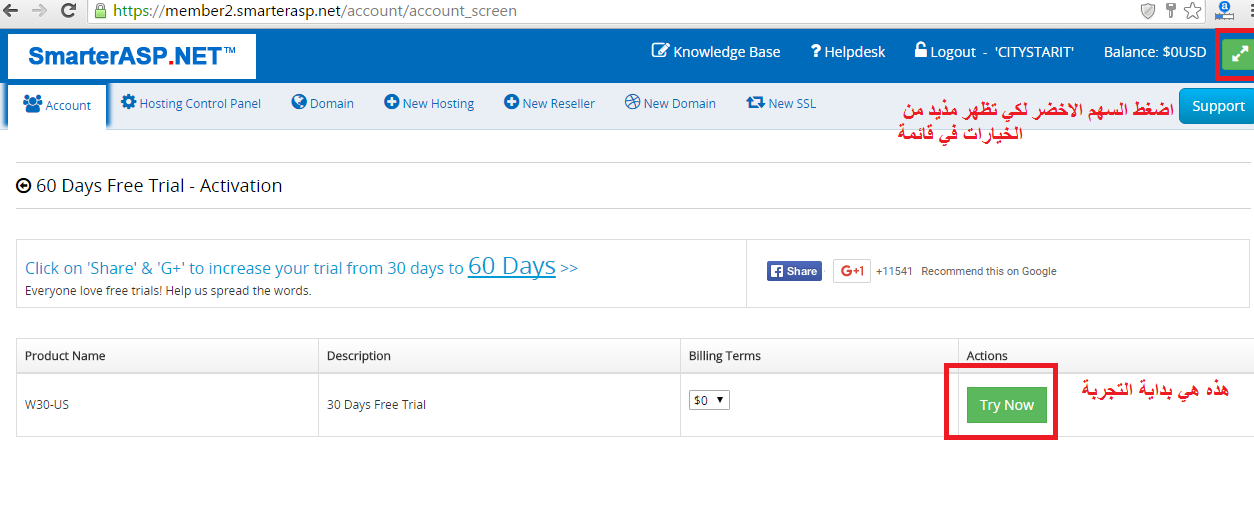The height and width of the screenshot is (516, 1254).
Task: Click the green Try Now button
Action: (1006, 405)
